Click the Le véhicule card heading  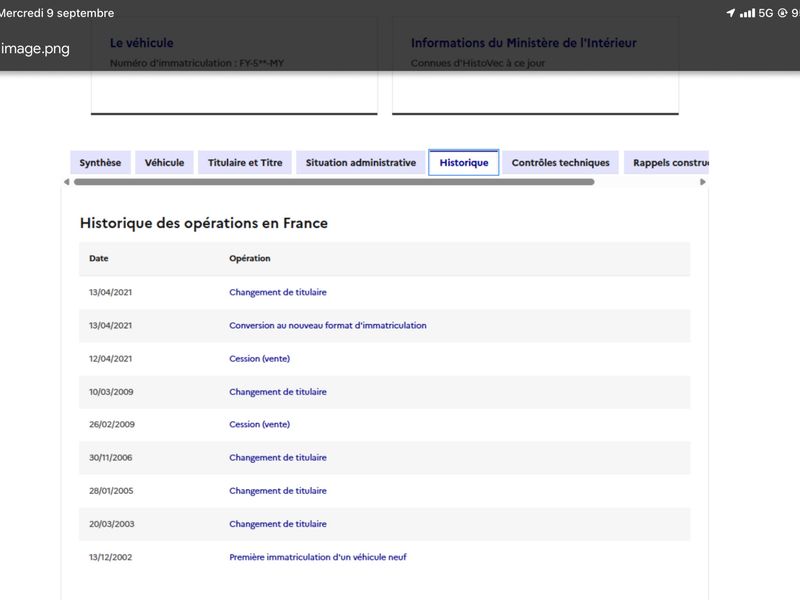tap(142, 43)
